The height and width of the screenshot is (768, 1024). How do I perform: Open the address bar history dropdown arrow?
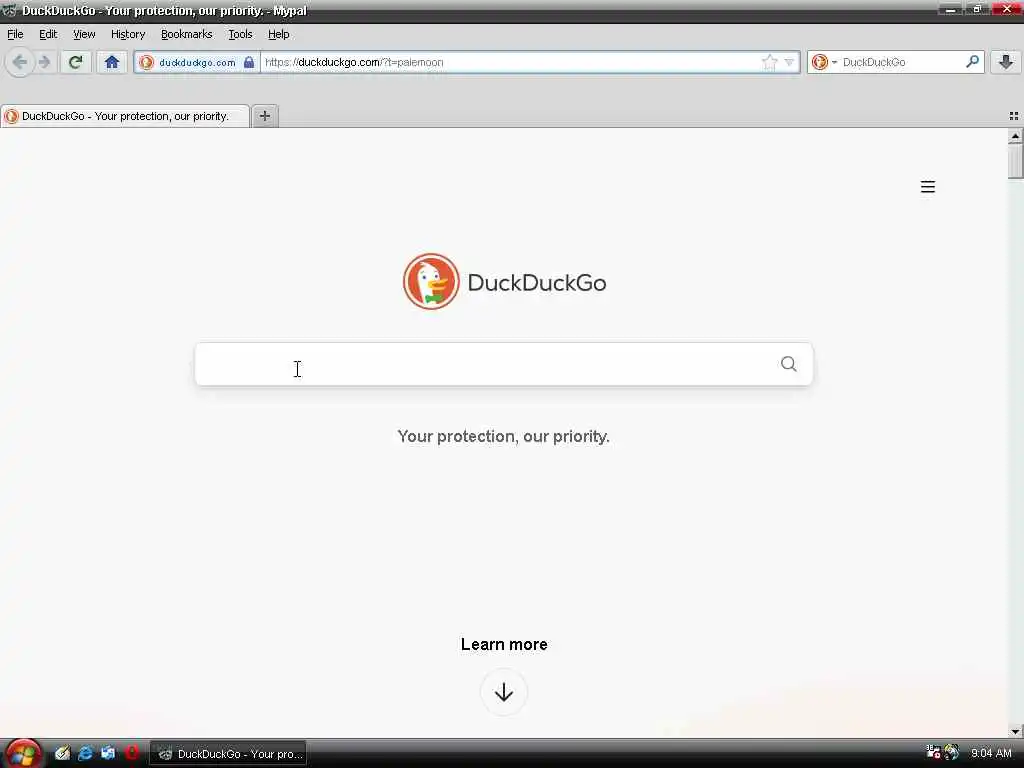pyautogui.click(x=789, y=62)
